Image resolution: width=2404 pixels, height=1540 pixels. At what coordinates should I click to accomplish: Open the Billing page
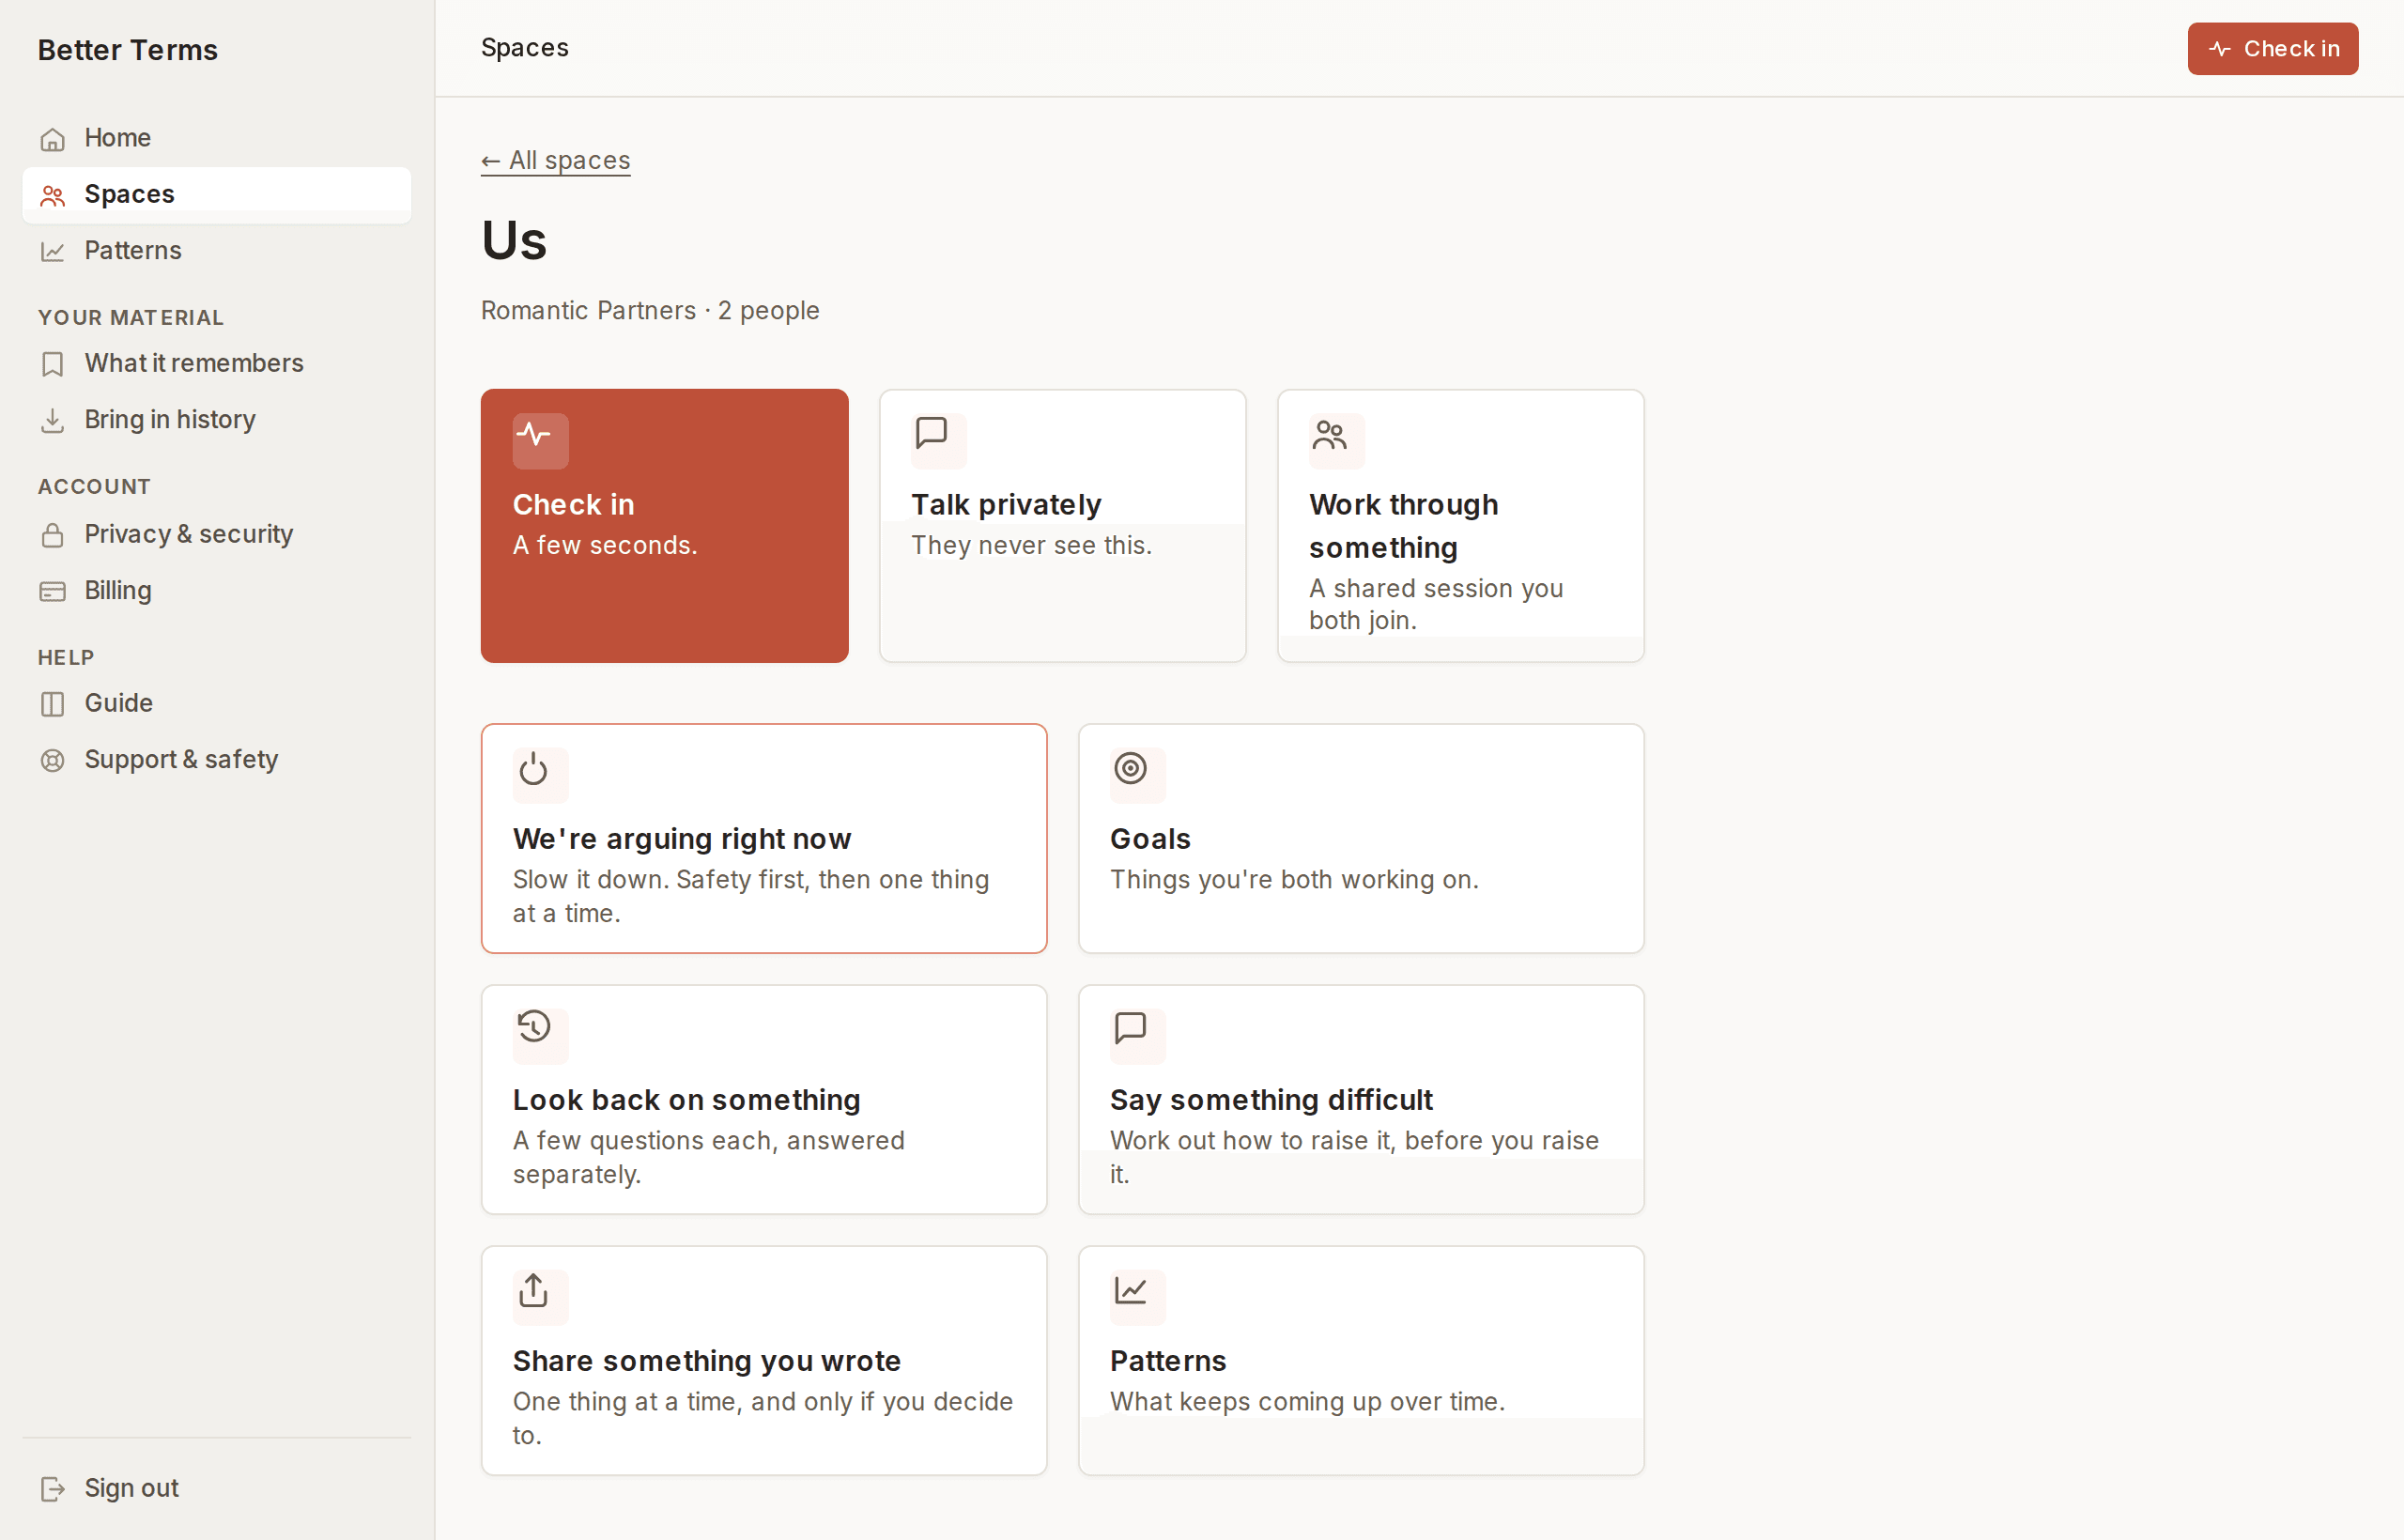click(216, 590)
